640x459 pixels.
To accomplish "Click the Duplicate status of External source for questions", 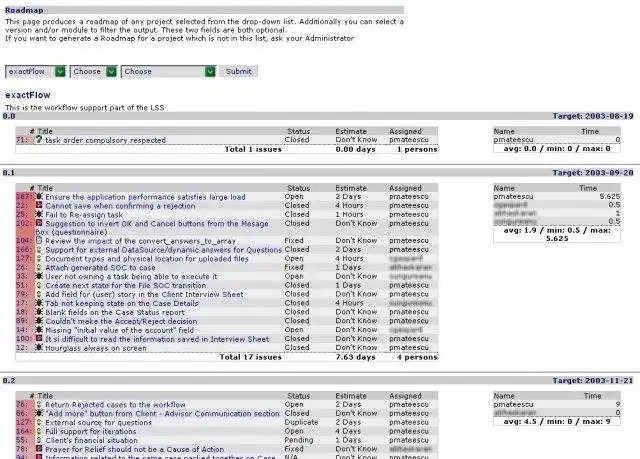I will tap(301, 422).
